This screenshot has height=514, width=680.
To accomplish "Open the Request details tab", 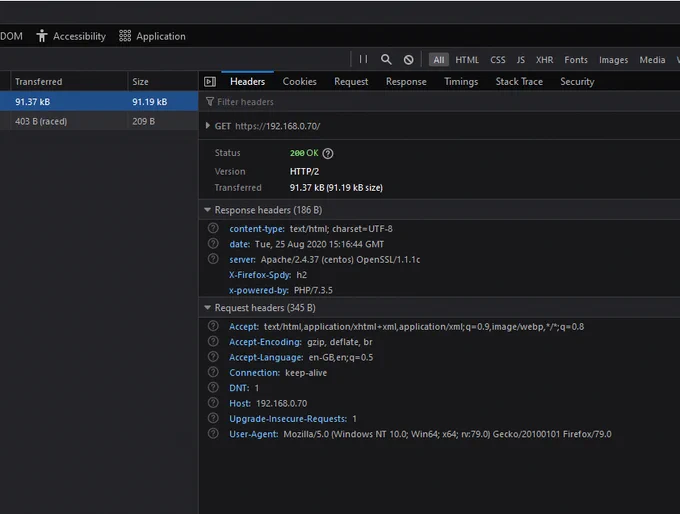I will (x=351, y=82).
